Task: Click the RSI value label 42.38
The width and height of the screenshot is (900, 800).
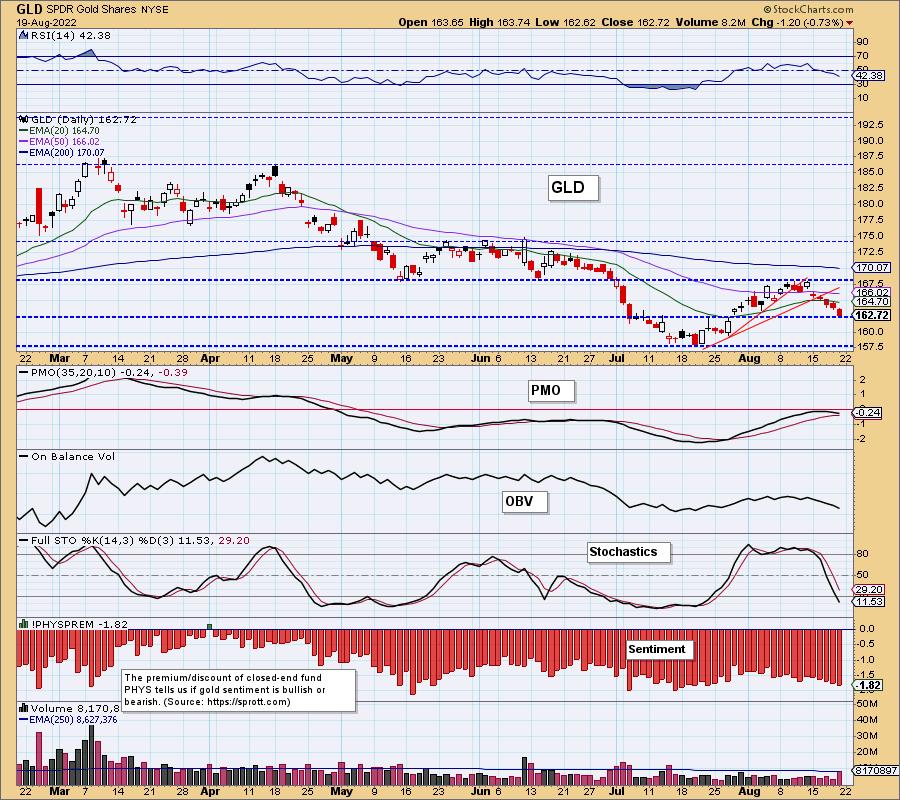Action: pos(869,76)
